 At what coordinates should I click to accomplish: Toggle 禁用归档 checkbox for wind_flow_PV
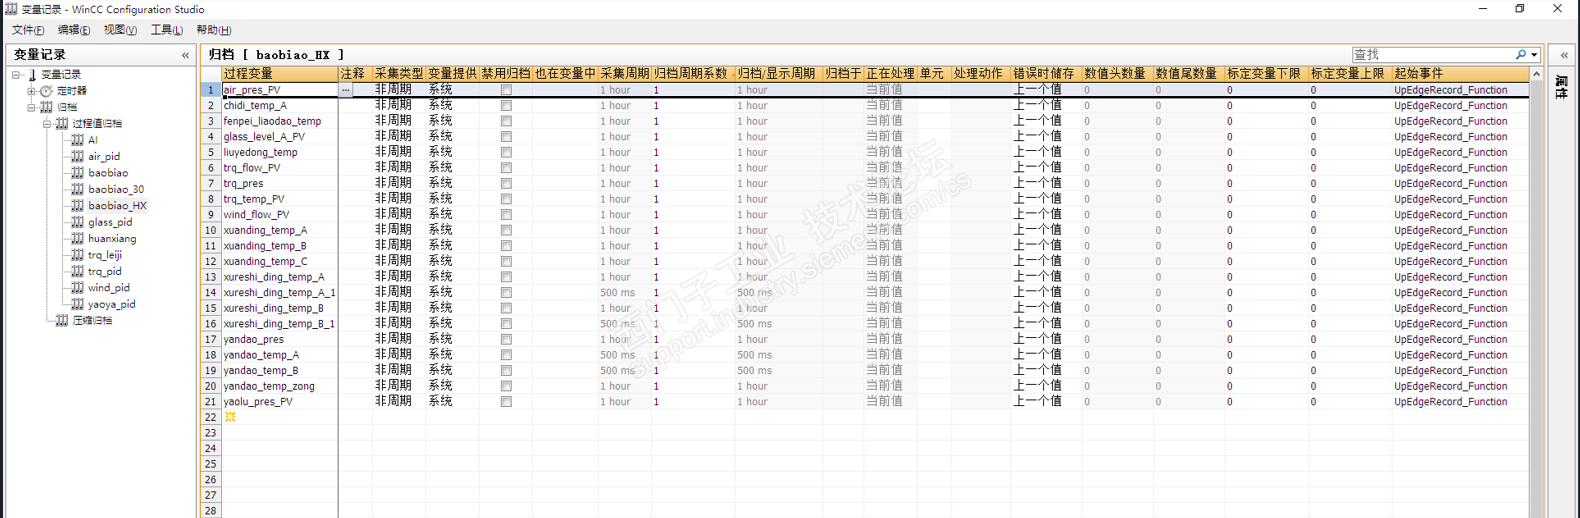[506, 214]
